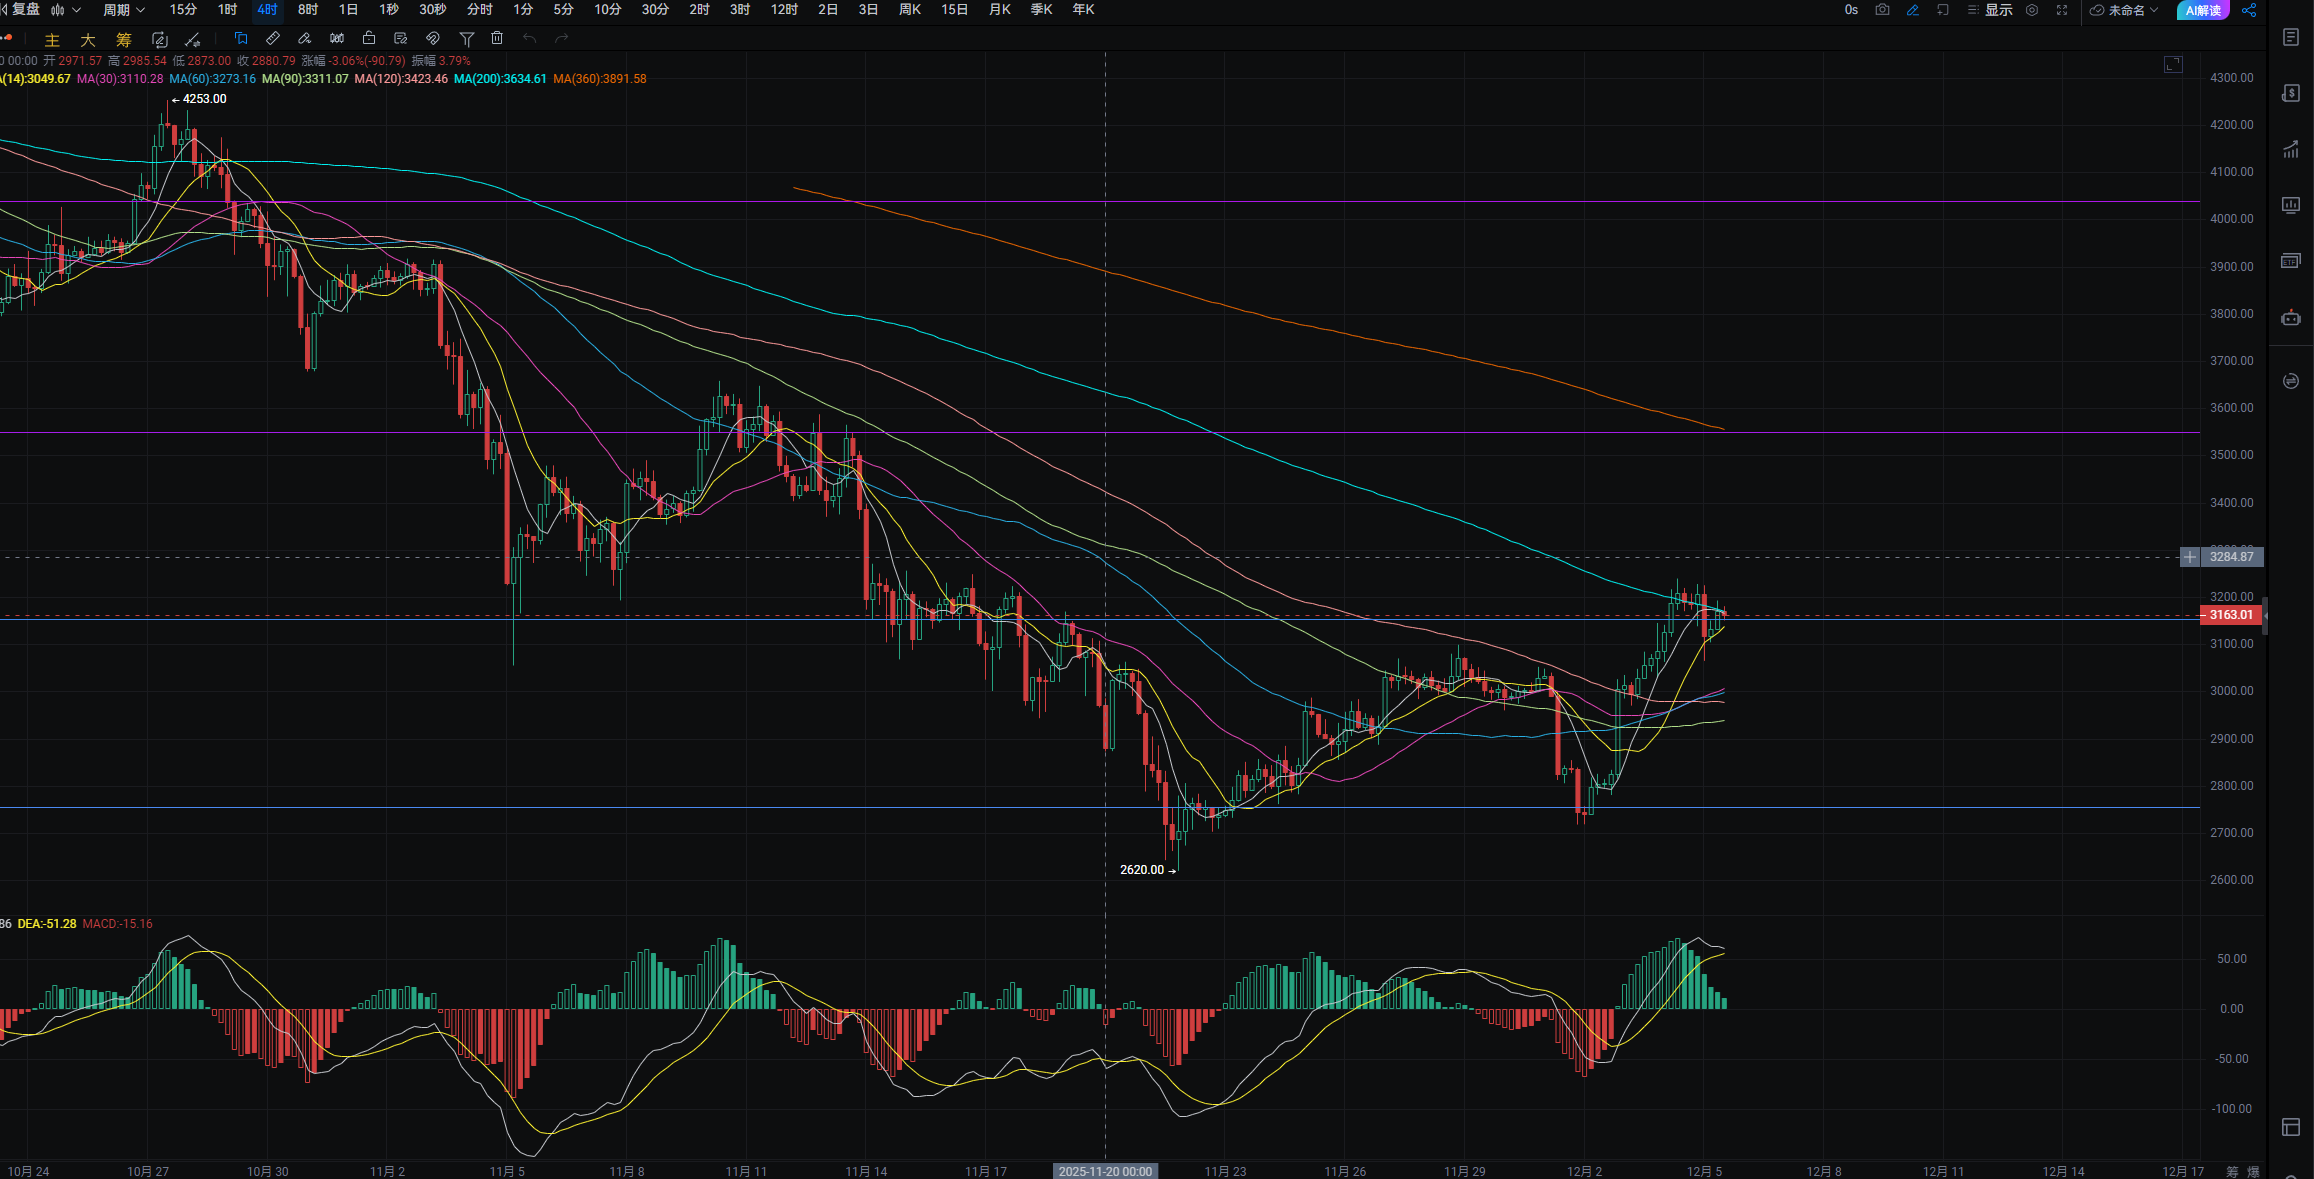Click the plus button beside 3284.87
The width and height of the screenshot is (2314, 1179).
(2189, 557)
